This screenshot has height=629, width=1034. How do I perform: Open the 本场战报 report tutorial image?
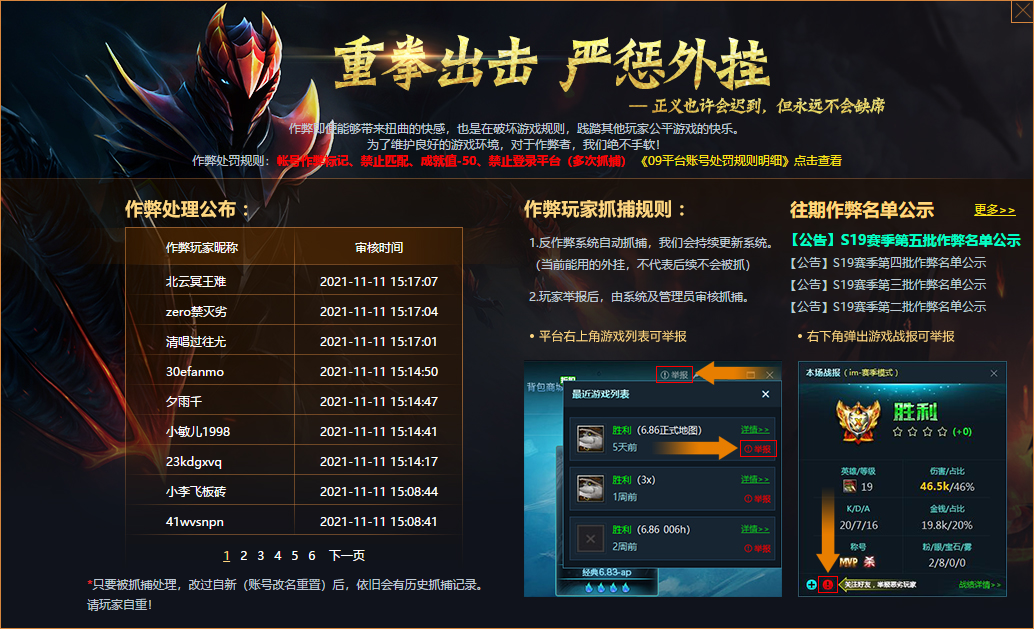pos(902,479)
